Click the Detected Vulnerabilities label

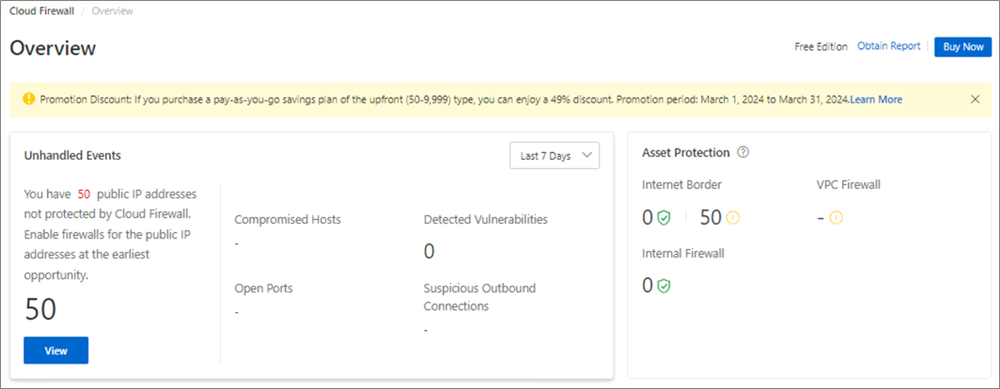pos(485,220)
